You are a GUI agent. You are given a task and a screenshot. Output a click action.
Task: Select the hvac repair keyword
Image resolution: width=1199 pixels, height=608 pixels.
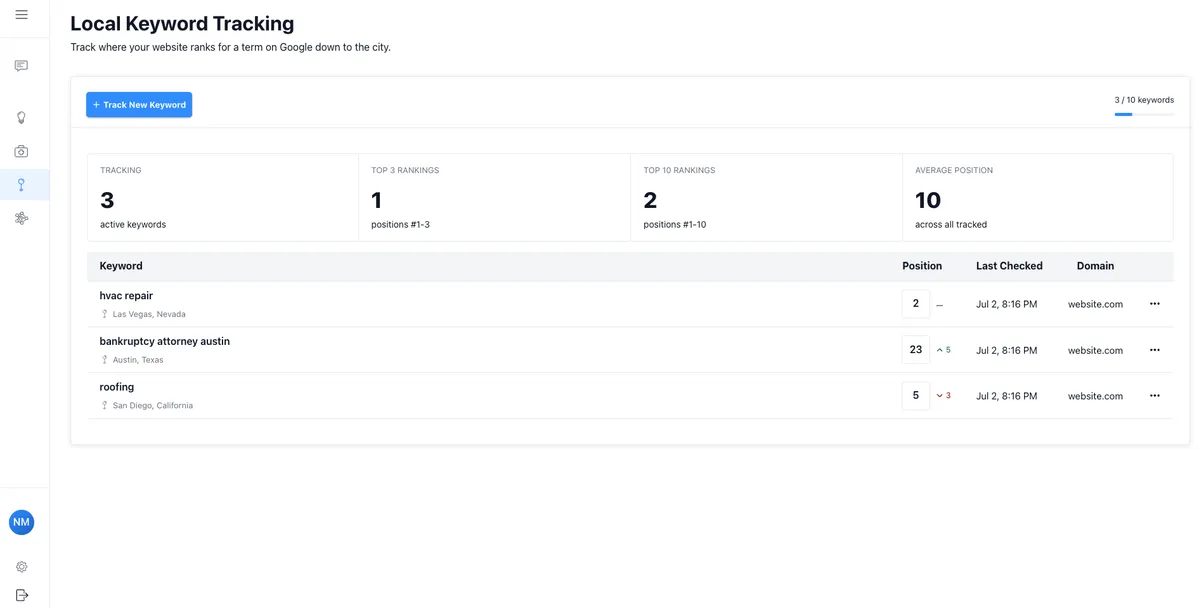[126, 295]
